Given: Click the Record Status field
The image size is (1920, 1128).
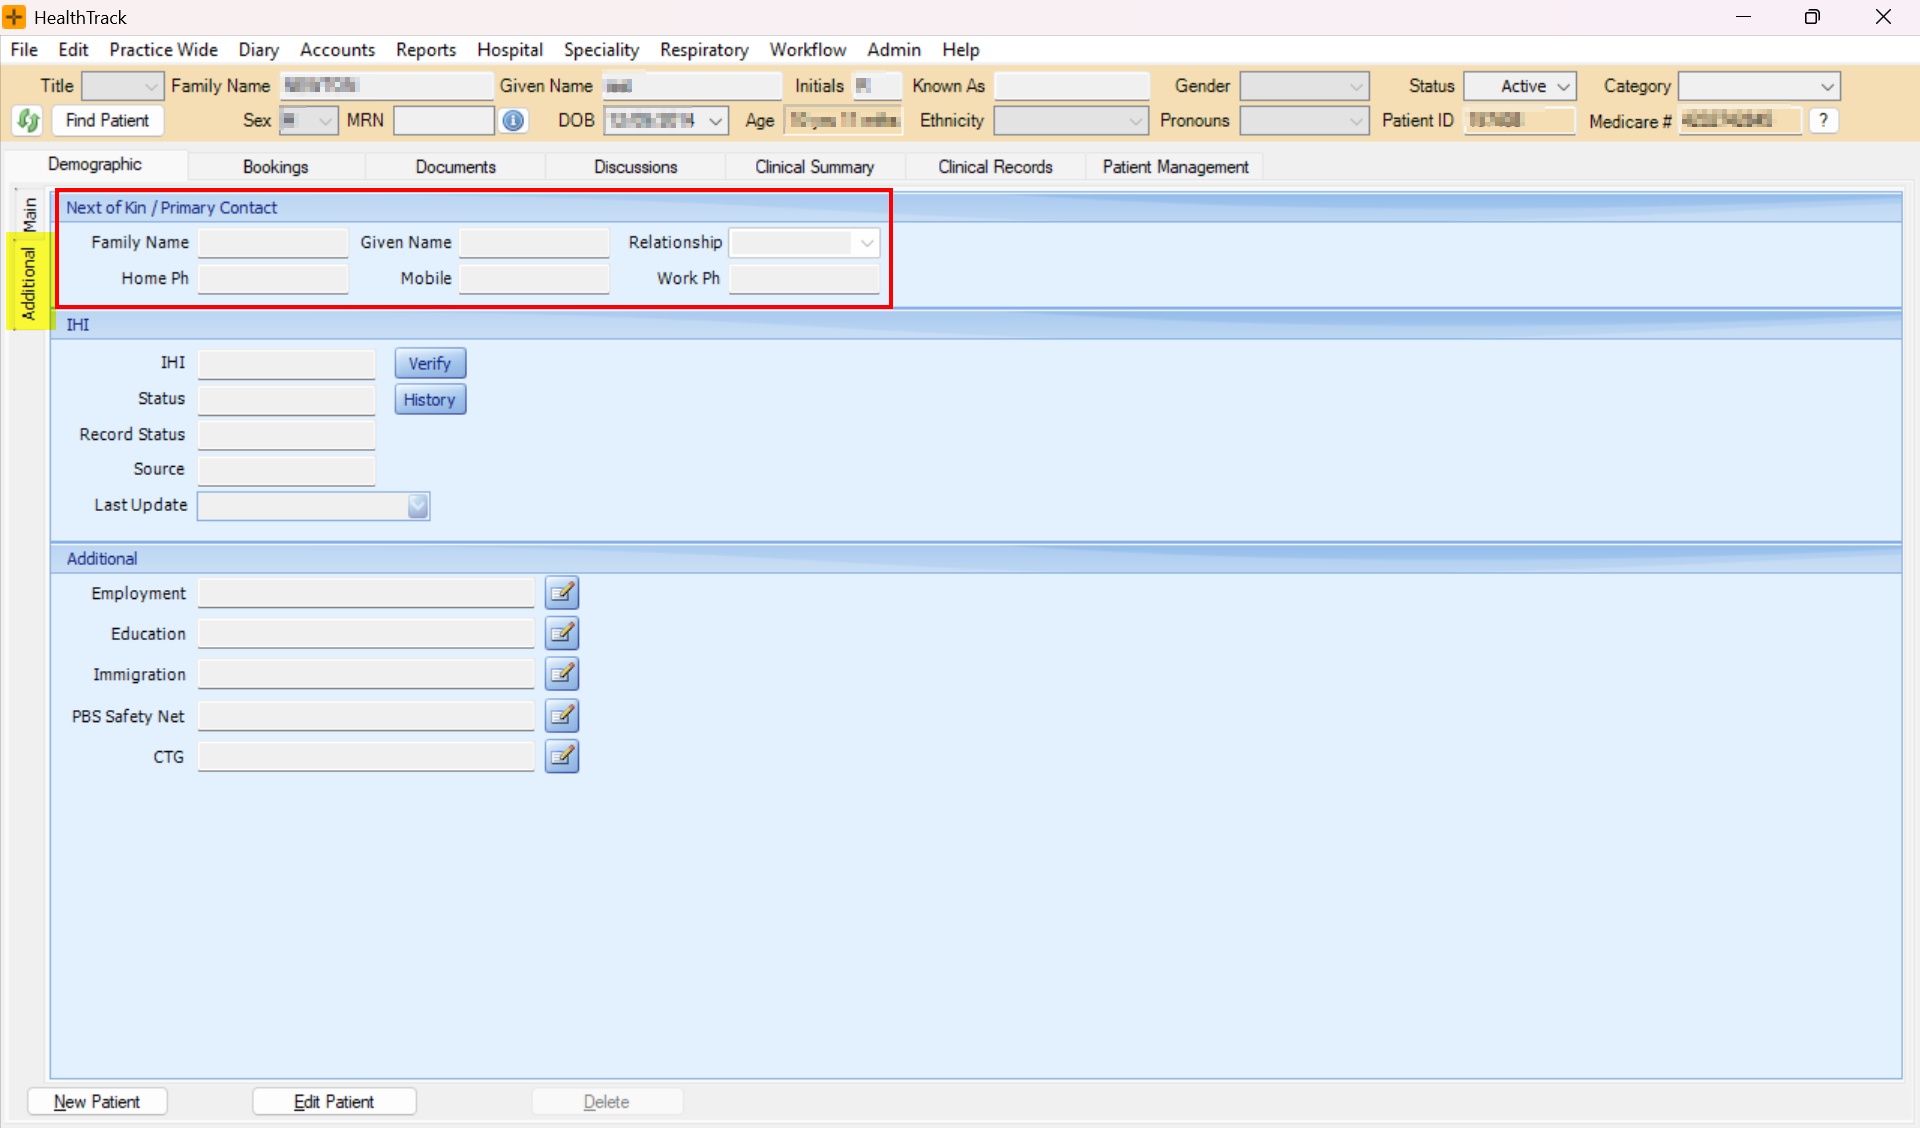Looking at the screenshot, I should point(286,435).
